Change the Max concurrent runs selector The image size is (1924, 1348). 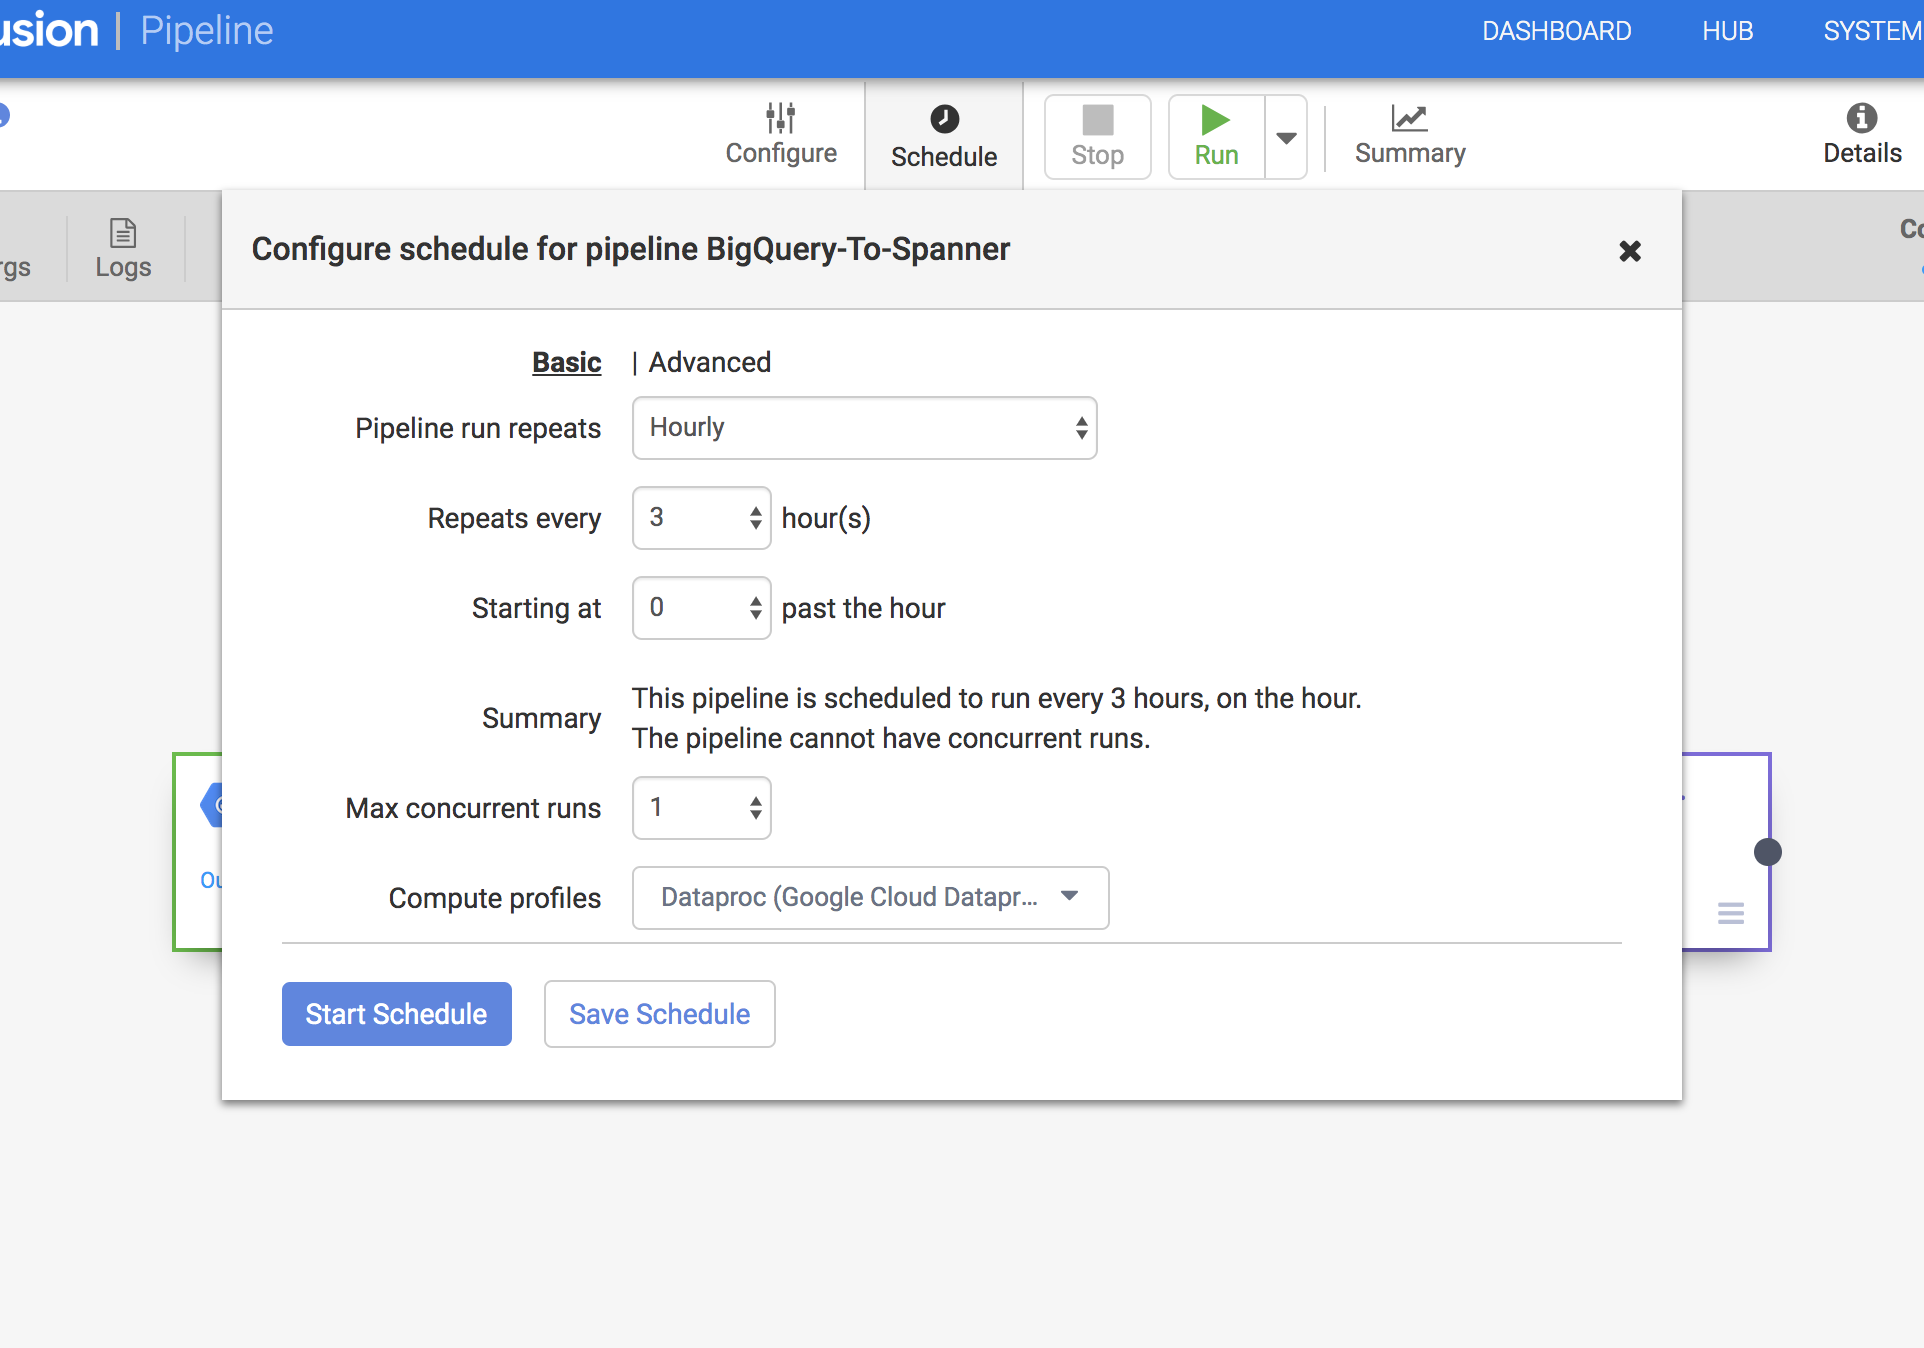click(701, 808)
